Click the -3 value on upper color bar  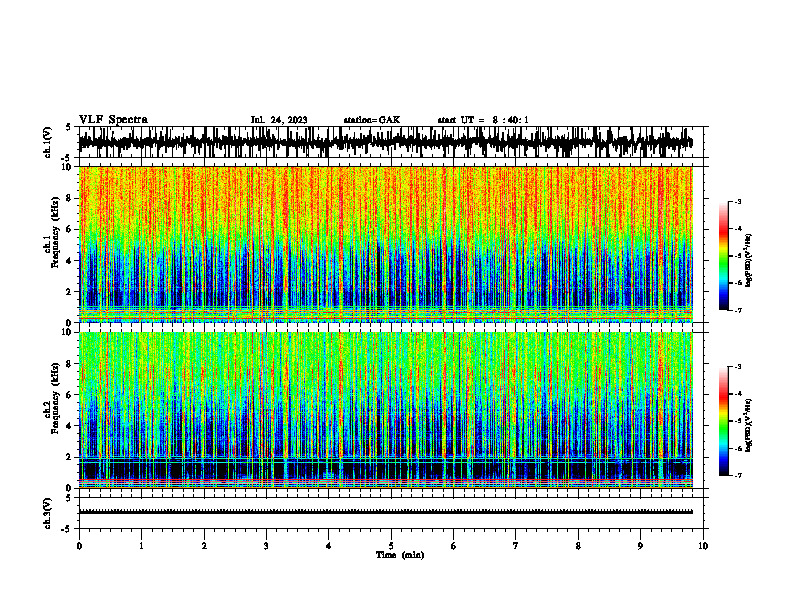tap(738, 201)
